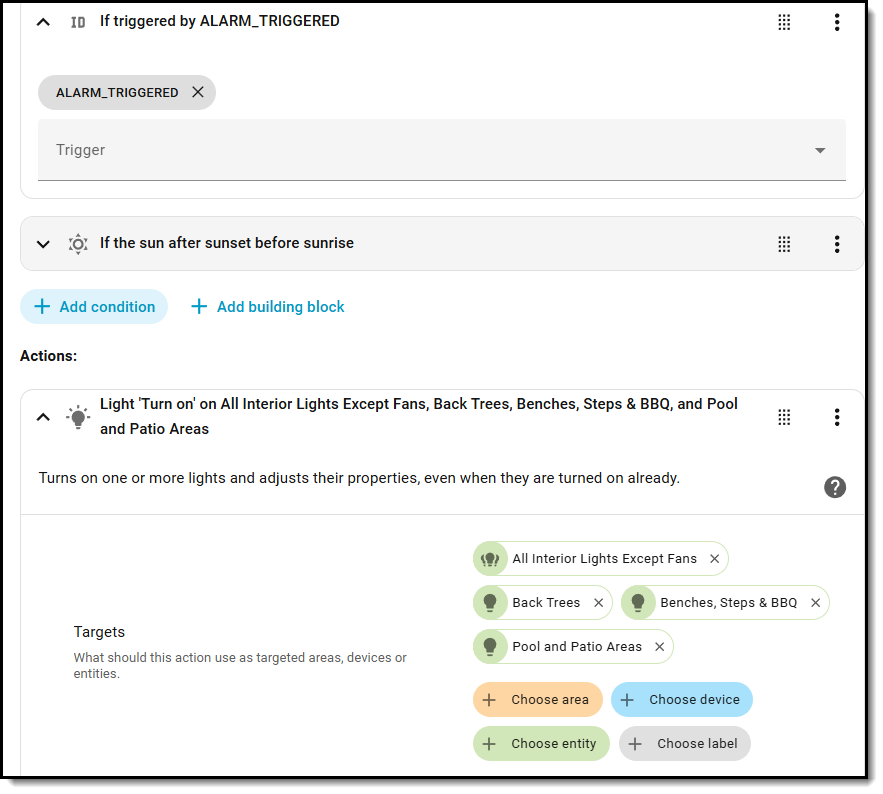Collapse the ALARM_TRIGGERED condition
The height and width of the screenshot is (794, 883).
[x=43, y=22]
